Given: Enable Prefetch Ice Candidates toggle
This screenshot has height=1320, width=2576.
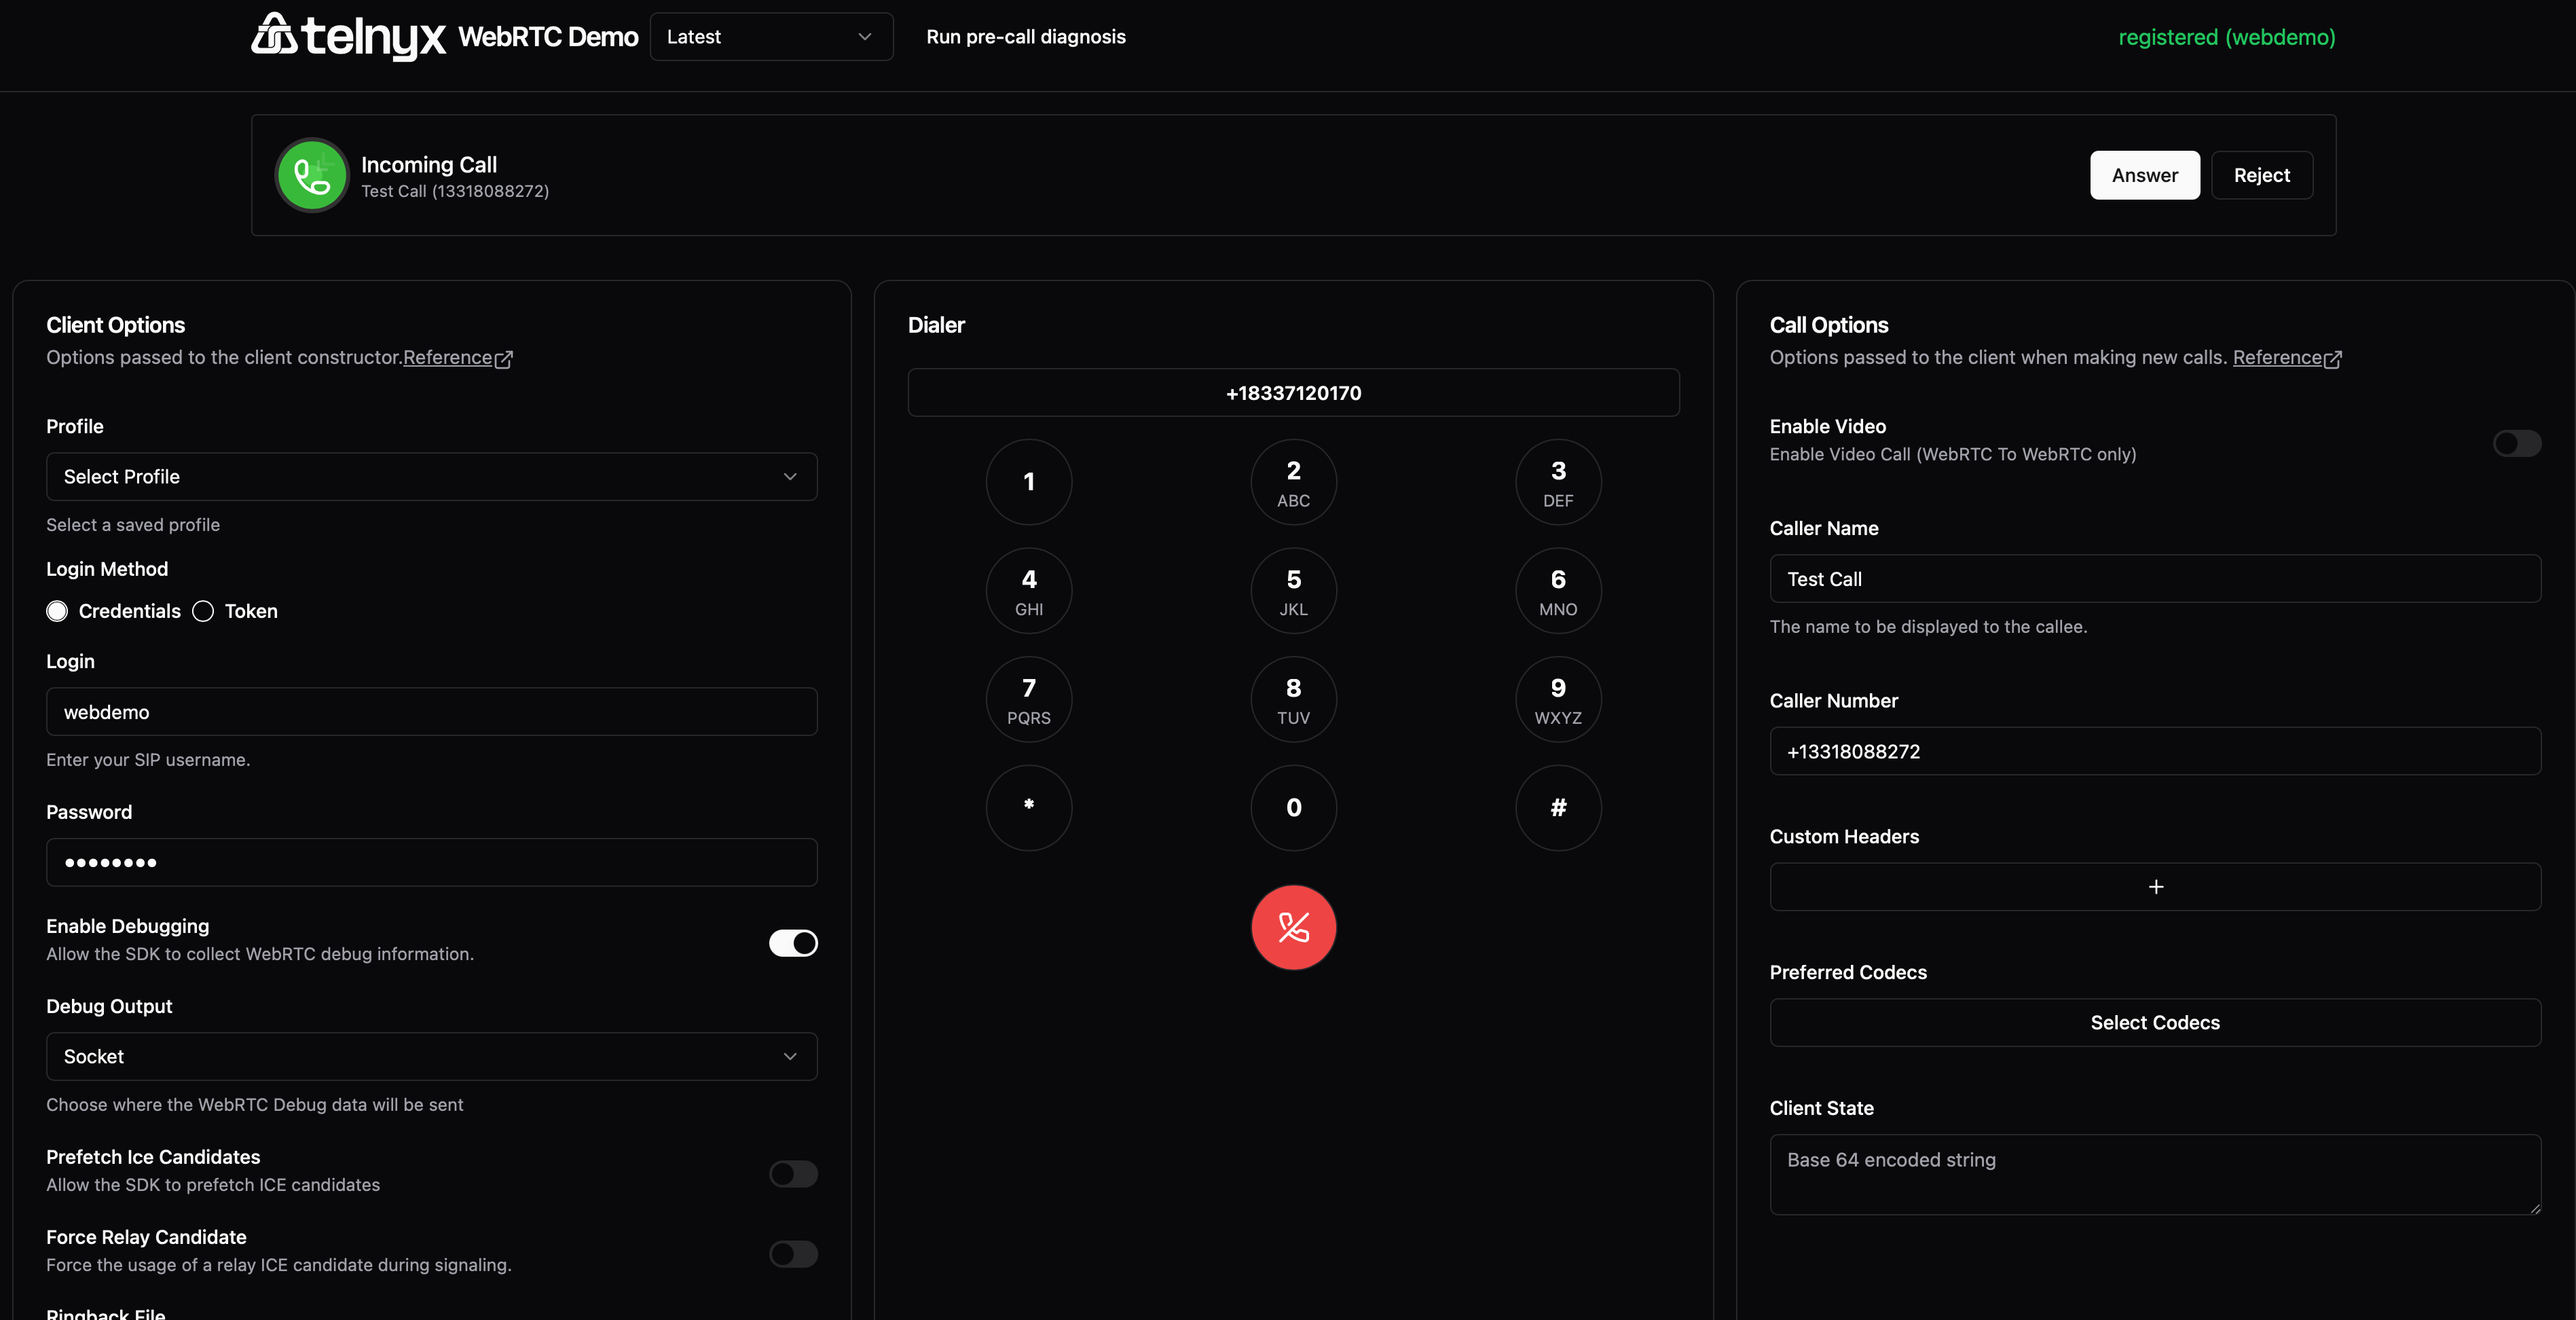Looking at the screenshot, I should click(x=793, y=1174).
